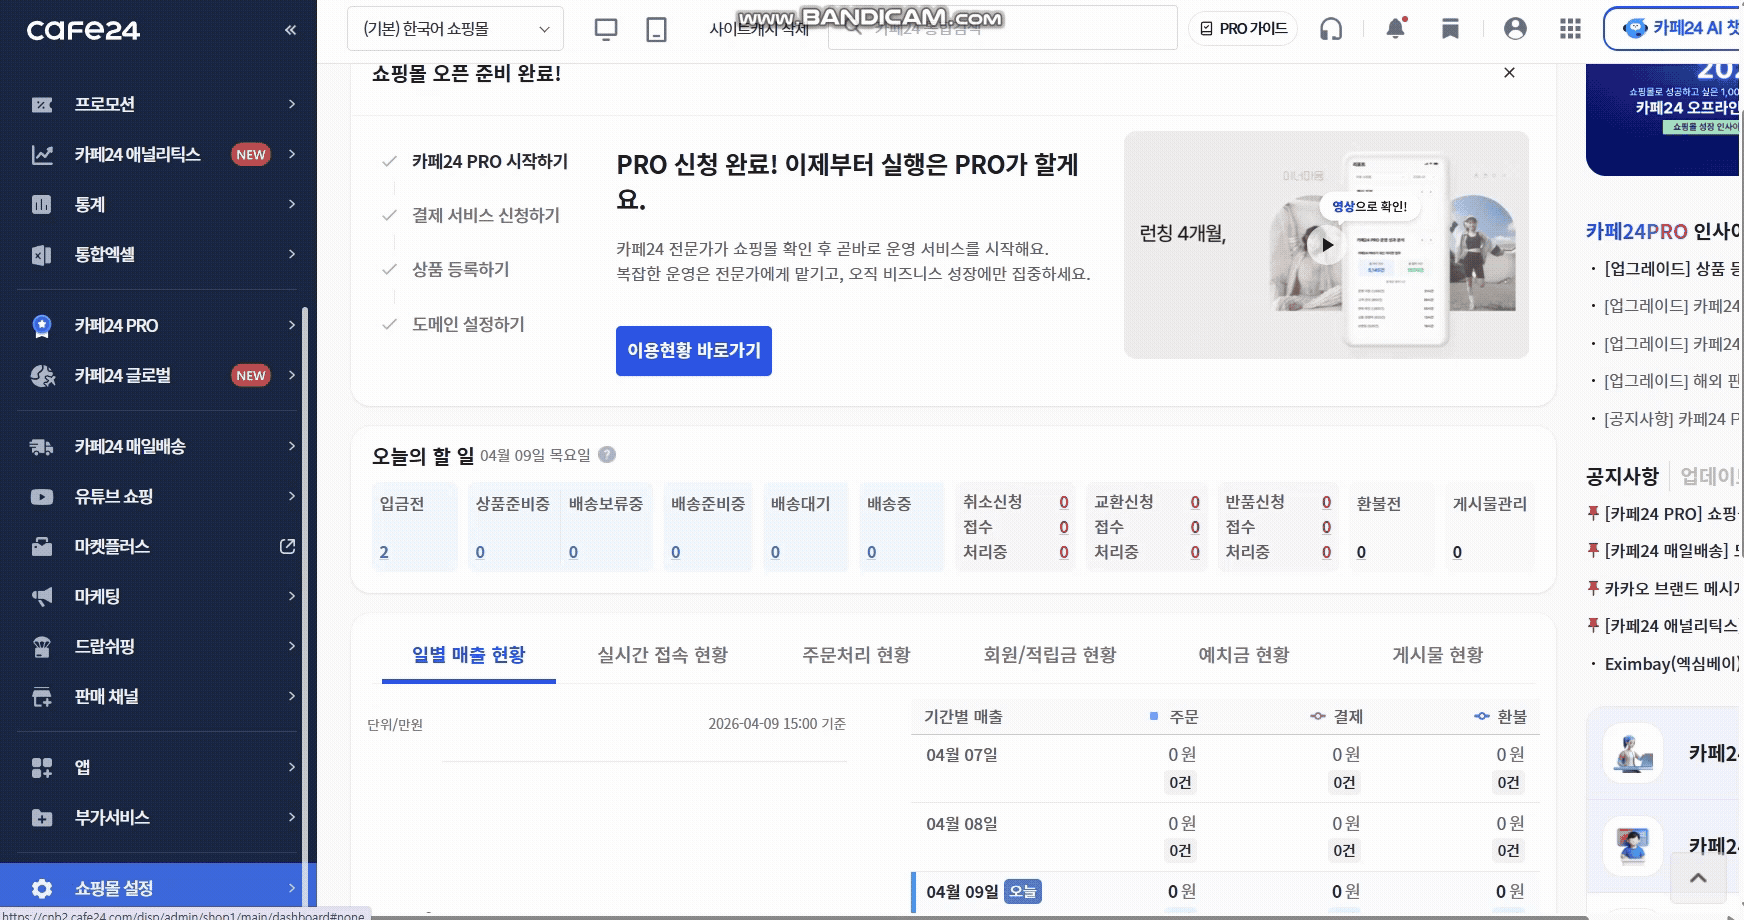This screenshot has width=1744, height=920.
Task: Open the 한국어 쇼핑몰 shop selector dropdown
Action: click(456, 29)
